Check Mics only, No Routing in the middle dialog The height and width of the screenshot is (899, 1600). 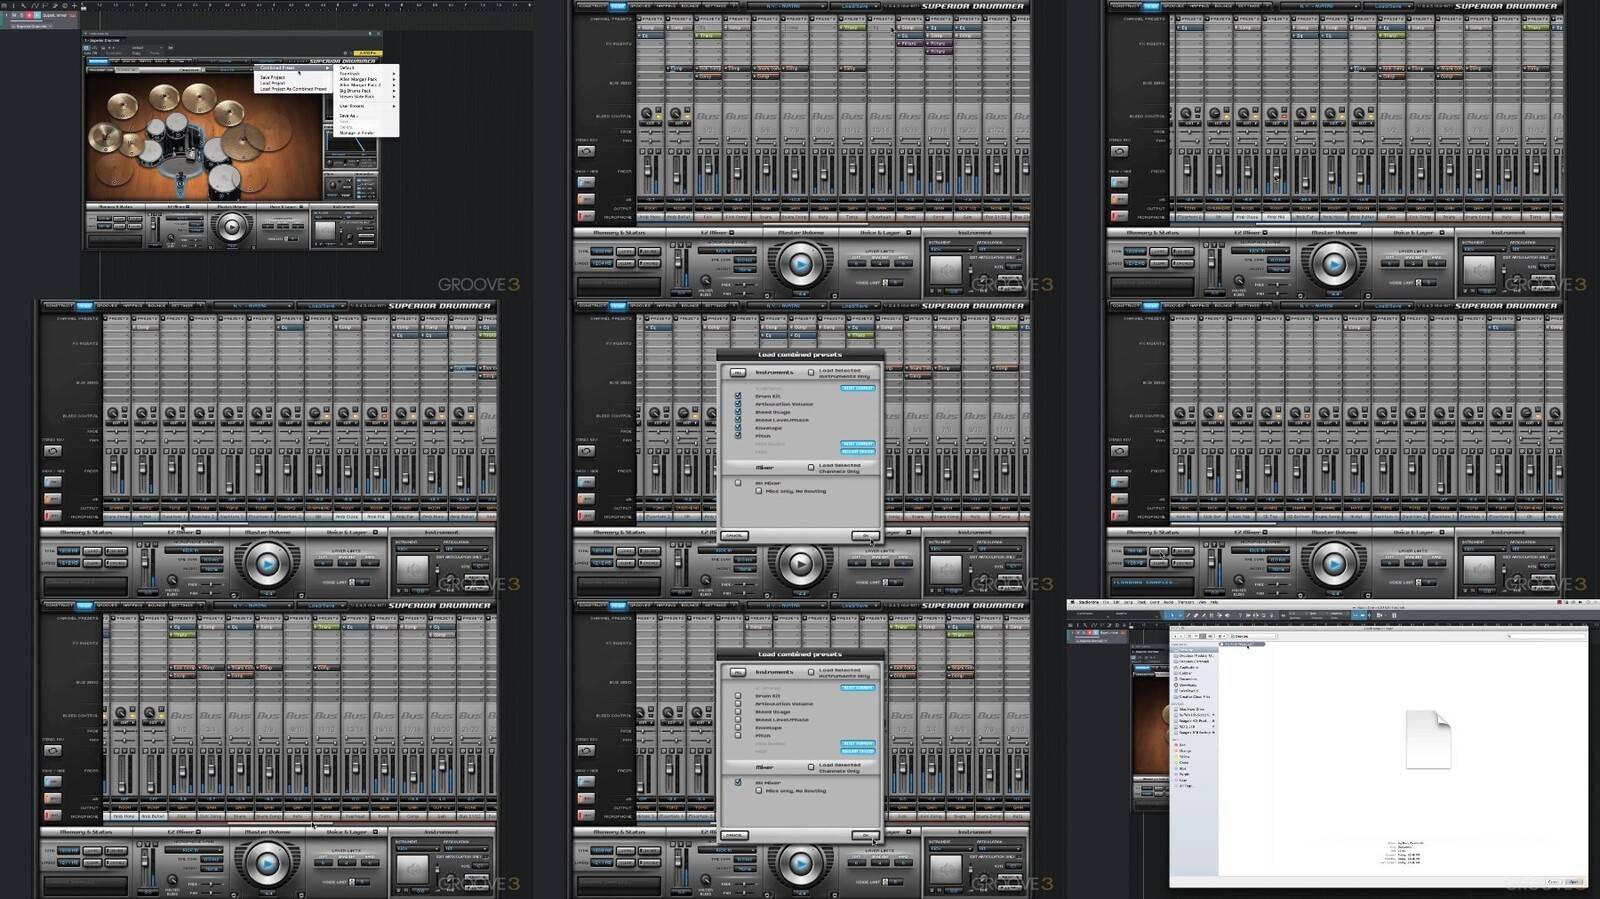pyautogui.click(x=759, y=491)
